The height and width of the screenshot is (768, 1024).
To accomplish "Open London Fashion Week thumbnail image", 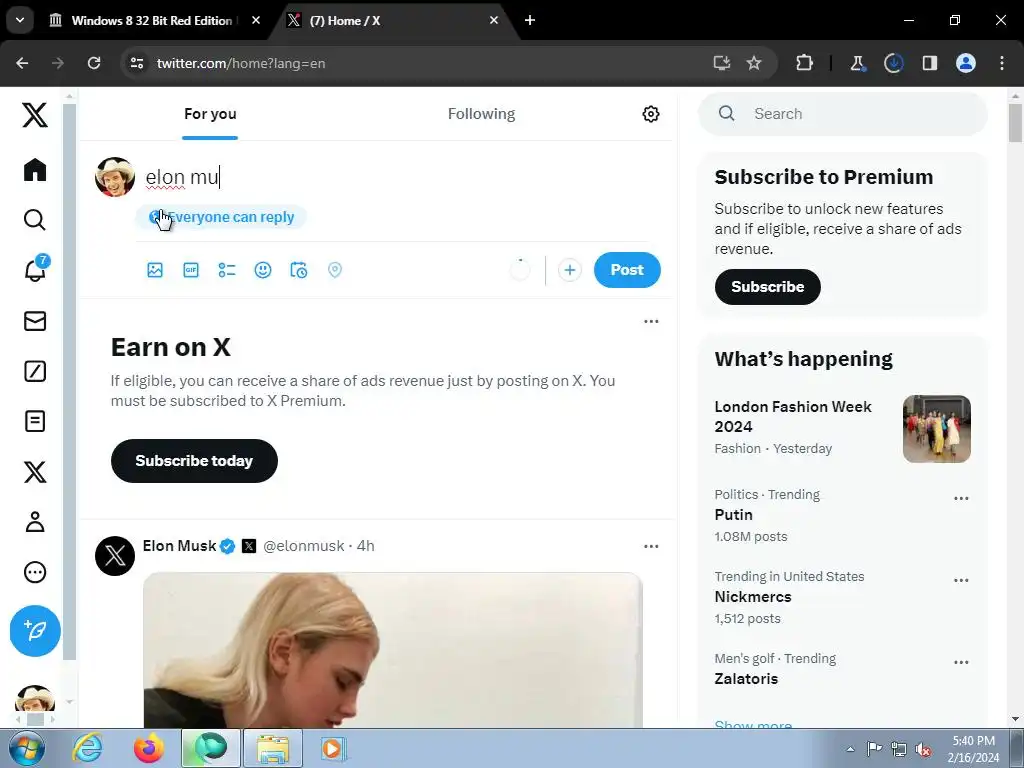I will pos(936,429).
